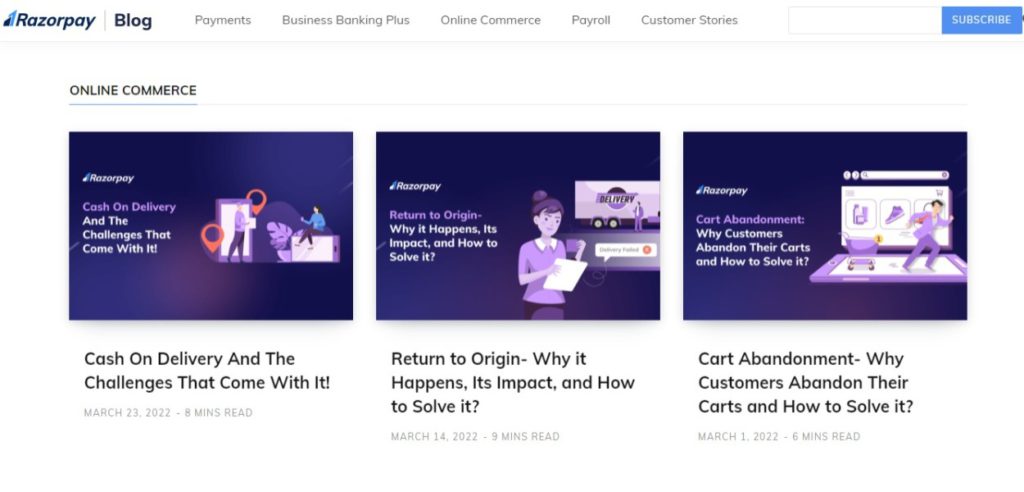
Task: Go to Online Commerce nav item
Action: click(x=490, y=20)
